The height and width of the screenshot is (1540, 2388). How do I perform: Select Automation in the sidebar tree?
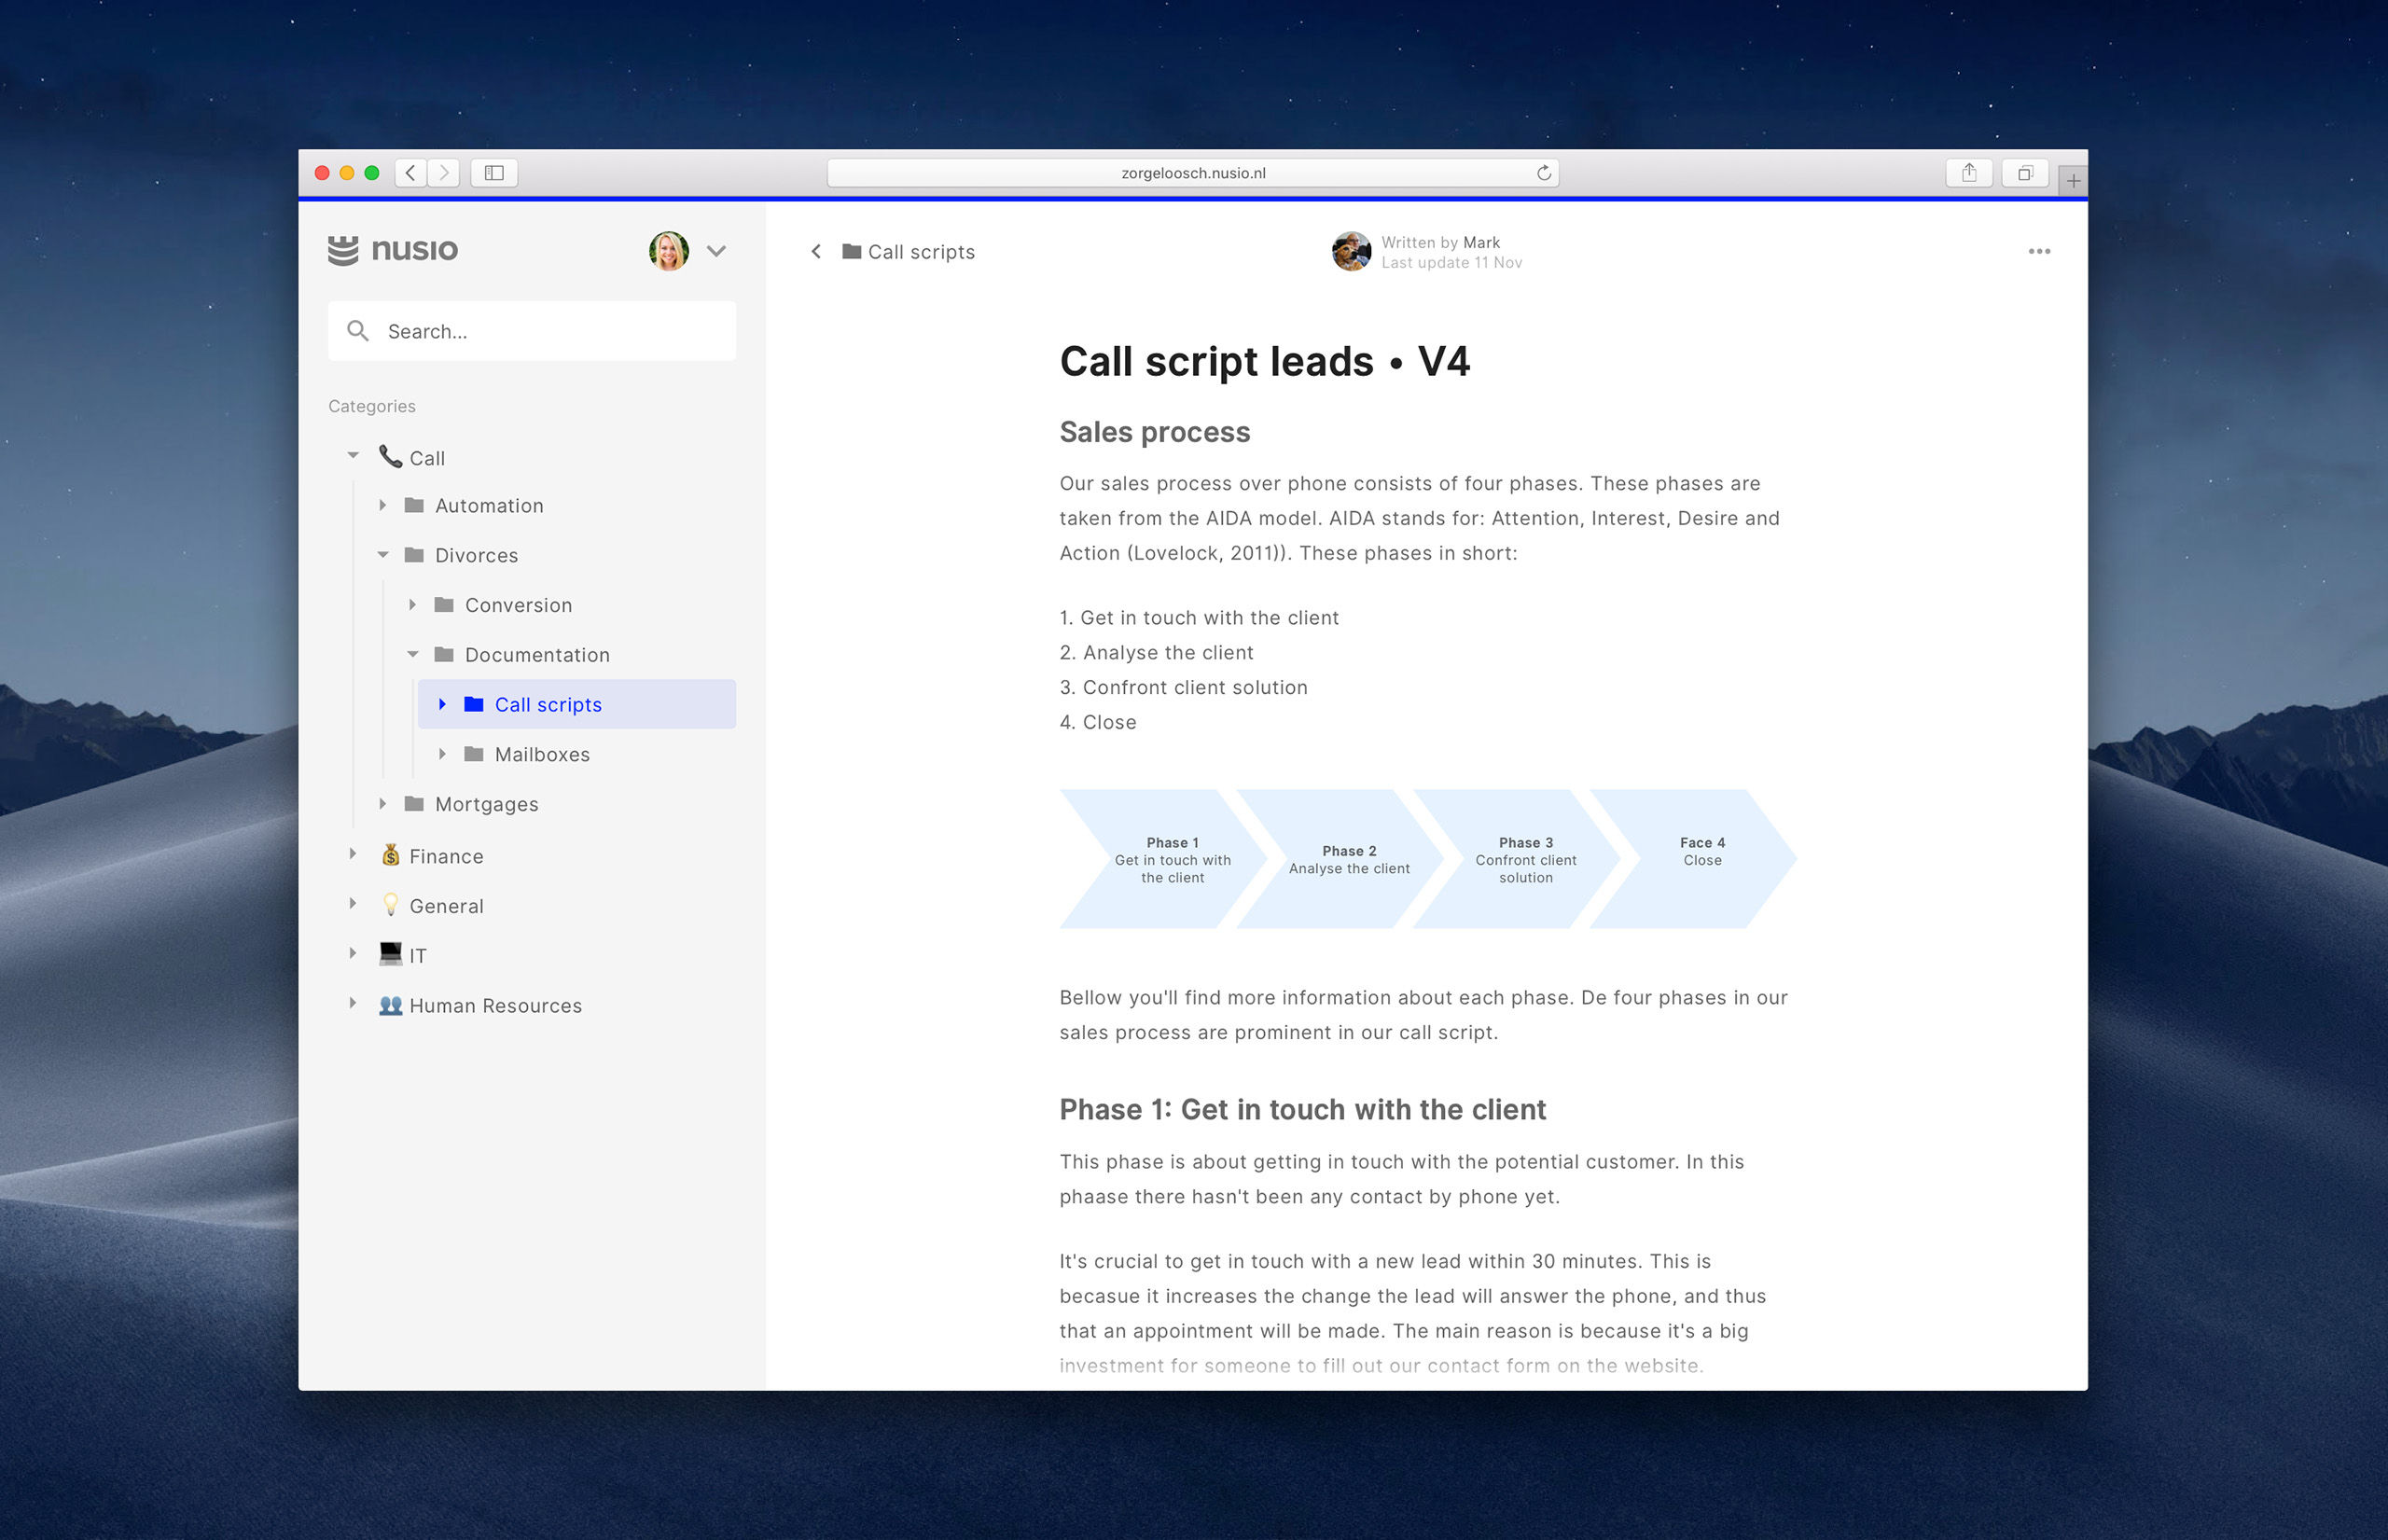(x=489, y=506)
